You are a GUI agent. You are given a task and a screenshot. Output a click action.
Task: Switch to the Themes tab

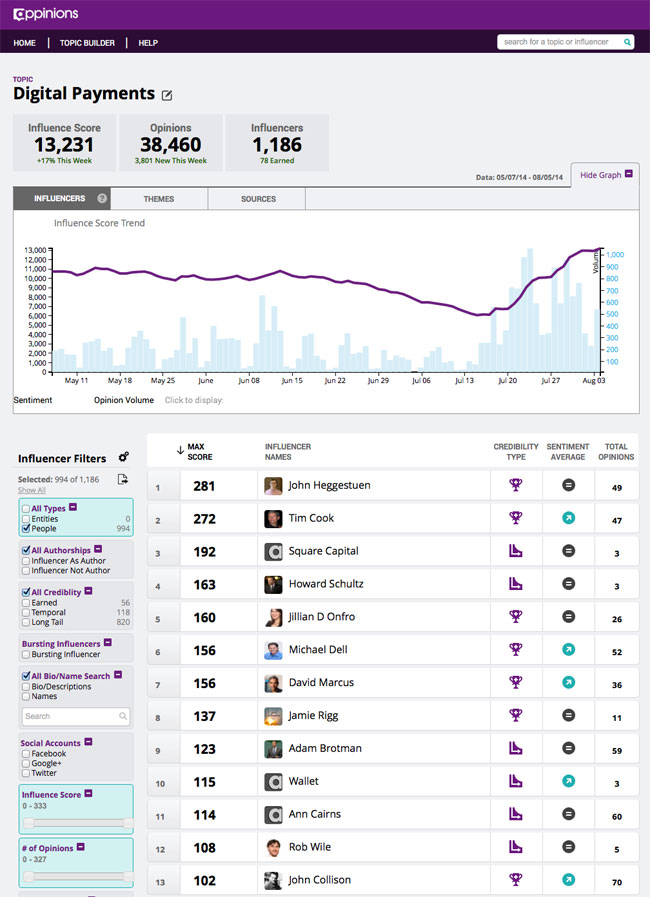pos(158,199)
